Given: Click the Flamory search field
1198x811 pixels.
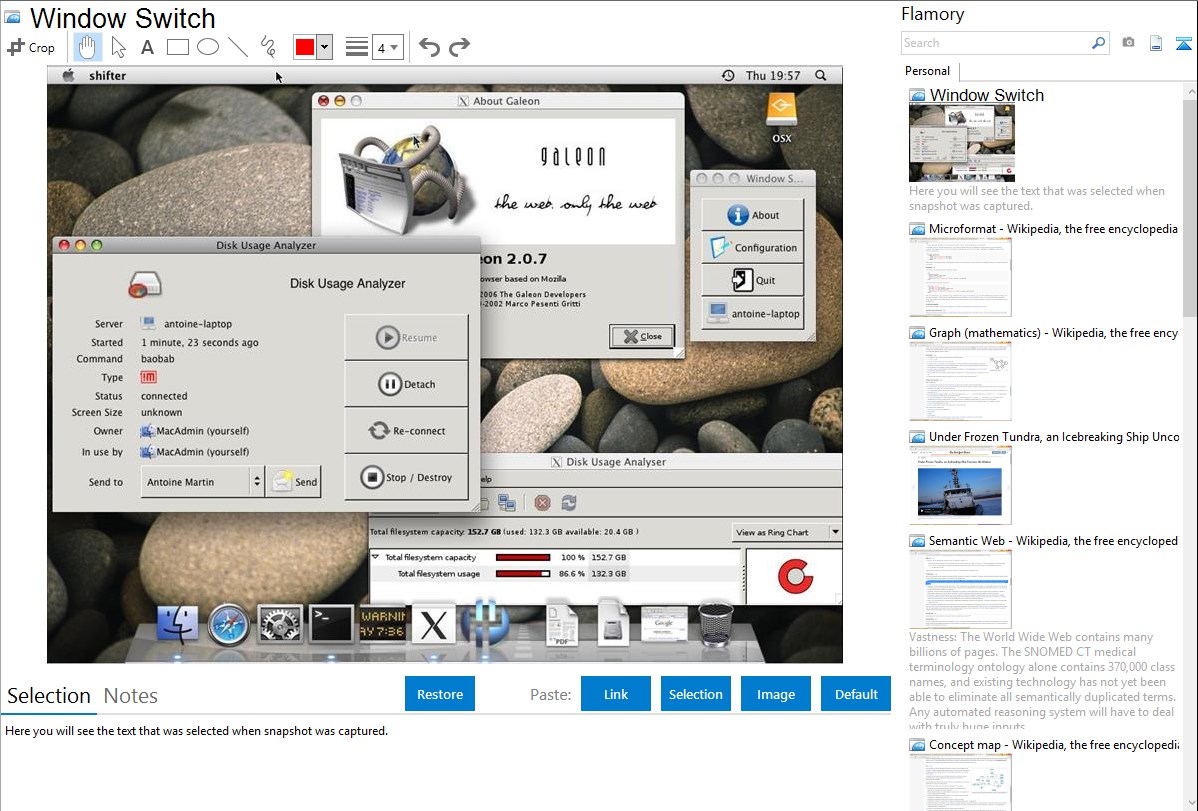Looking at the screenshot, I should pos(996,43).
